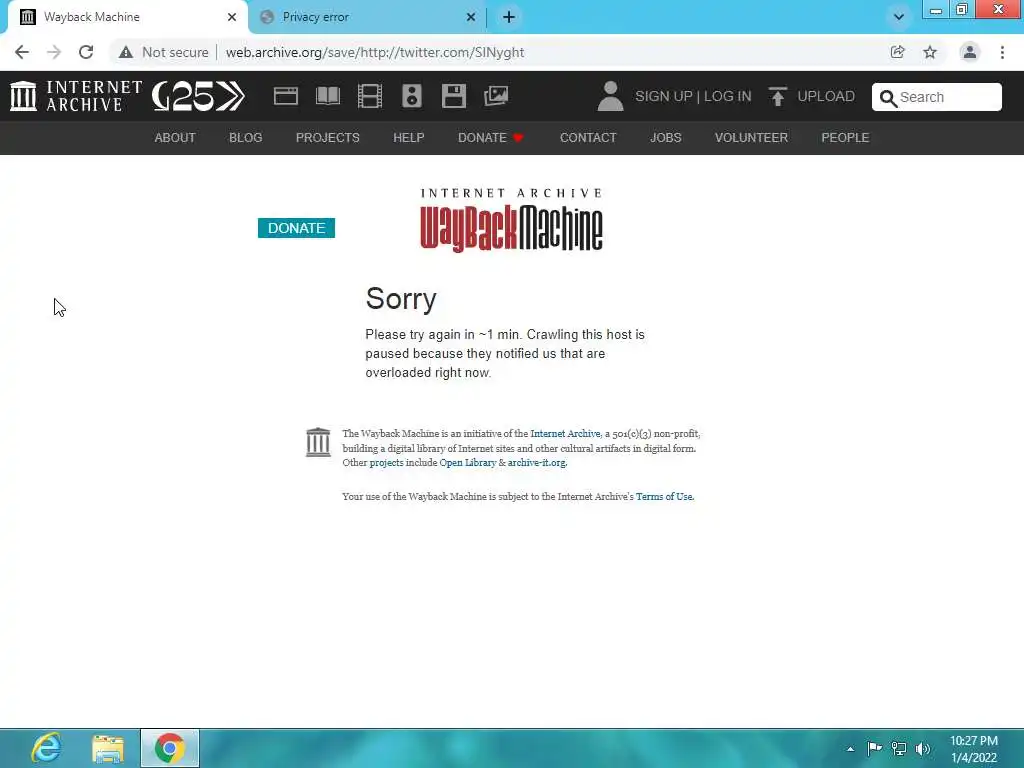This screenshot has height=768, width=1024.
Task: Click the Search input field
Action: 936,97
